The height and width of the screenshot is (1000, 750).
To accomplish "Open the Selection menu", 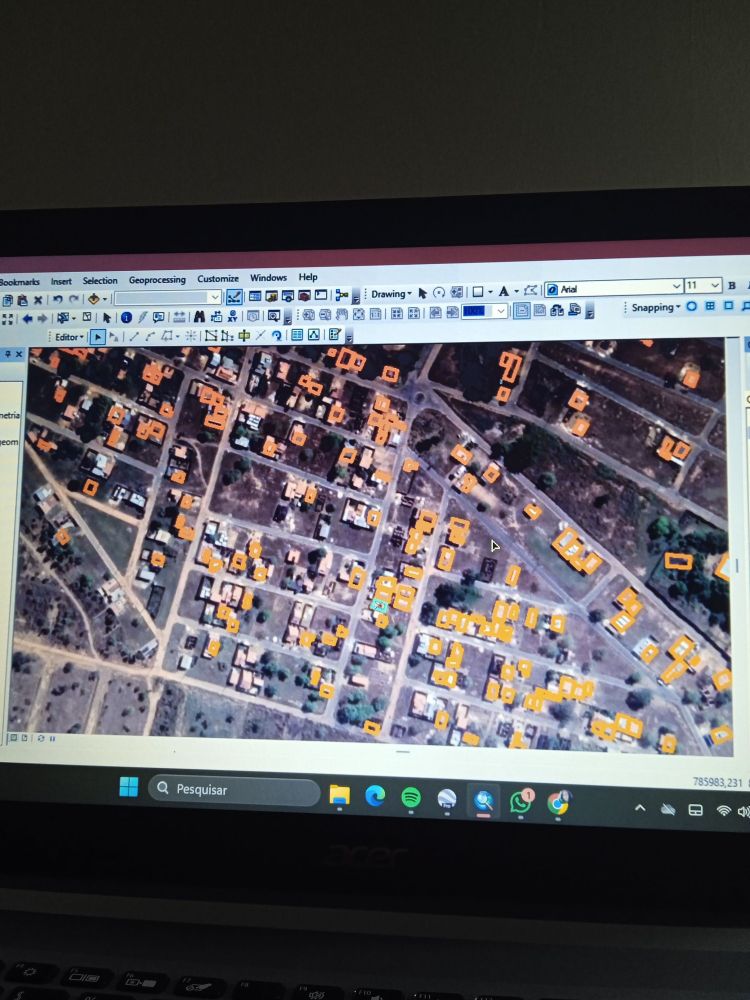I will [x=100, y=281].
